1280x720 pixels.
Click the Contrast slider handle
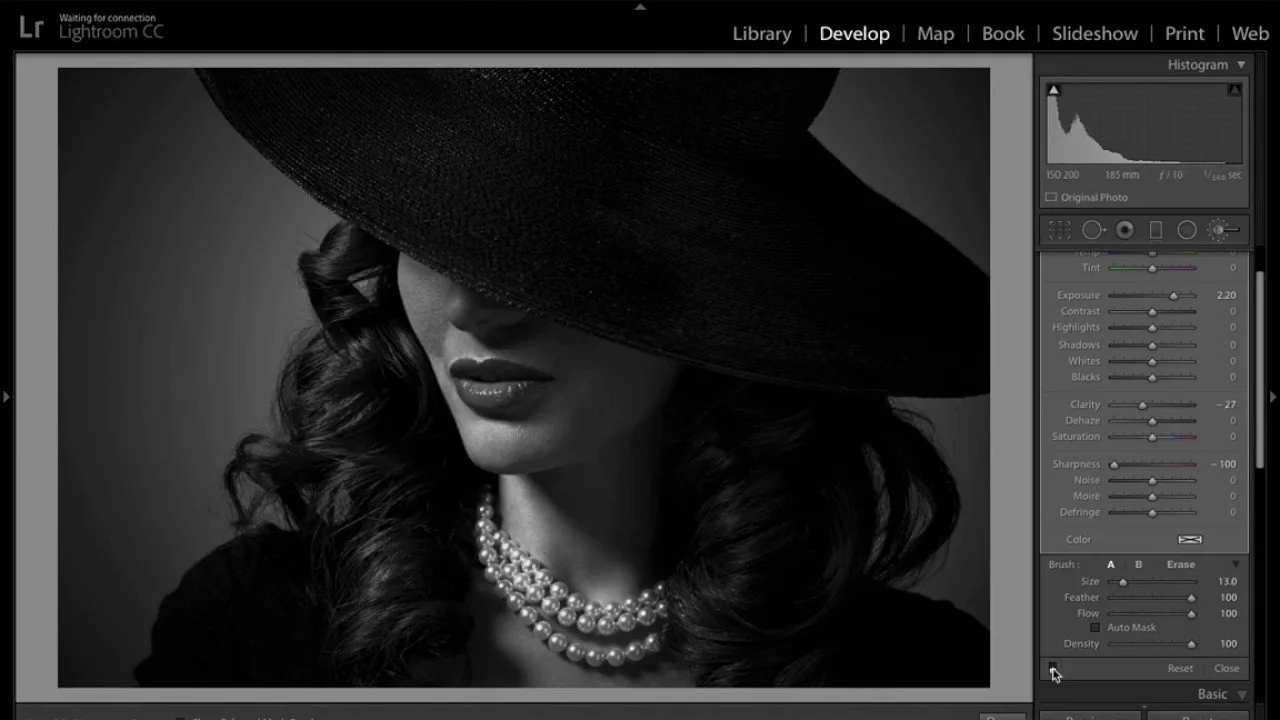click(x=1152, y=312)
